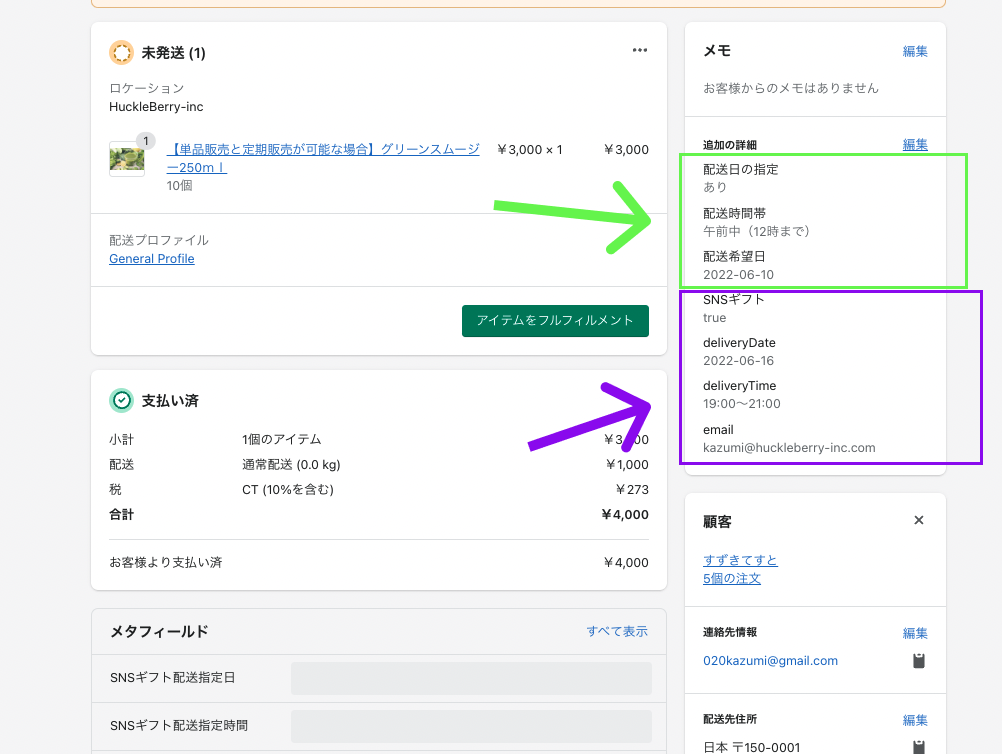
Task: Select the 午前中（12時まで） time slot text
Action: 757,231
